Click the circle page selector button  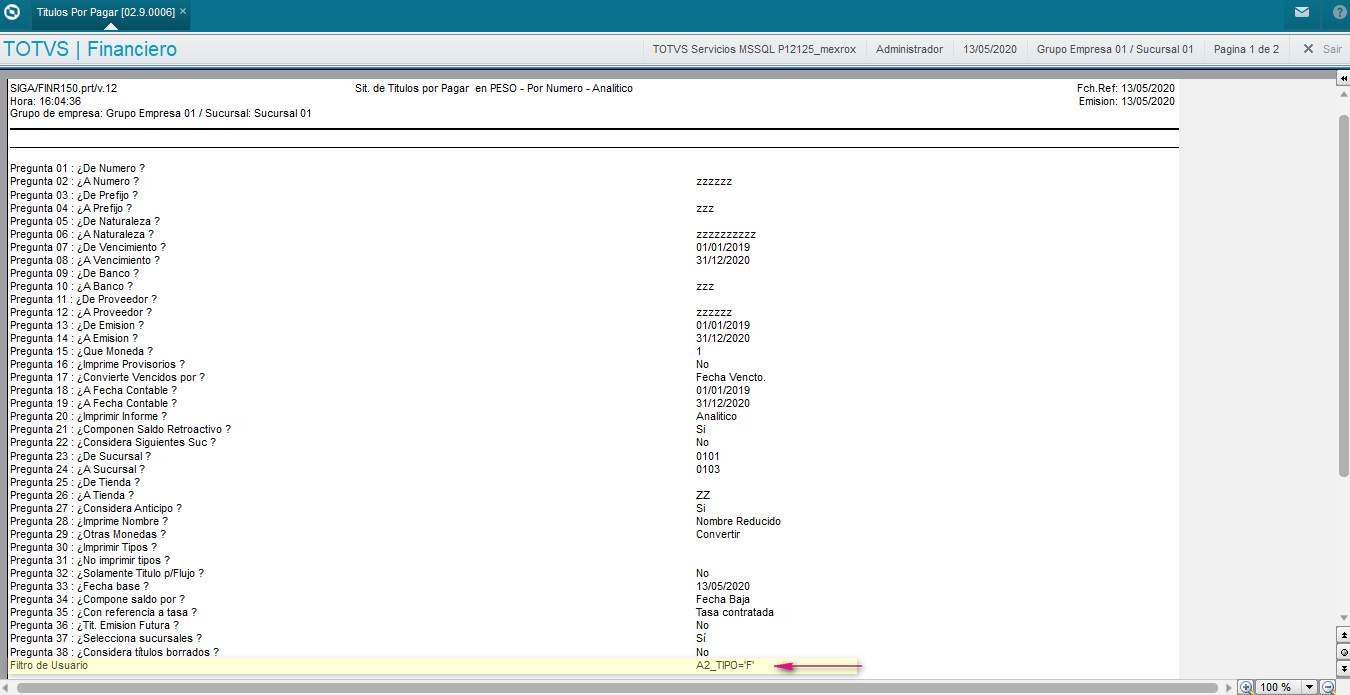tap(1343, 652)
